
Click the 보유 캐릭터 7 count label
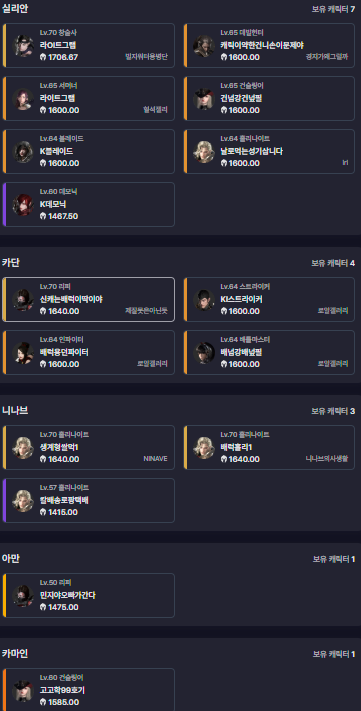tap(333, 9)
